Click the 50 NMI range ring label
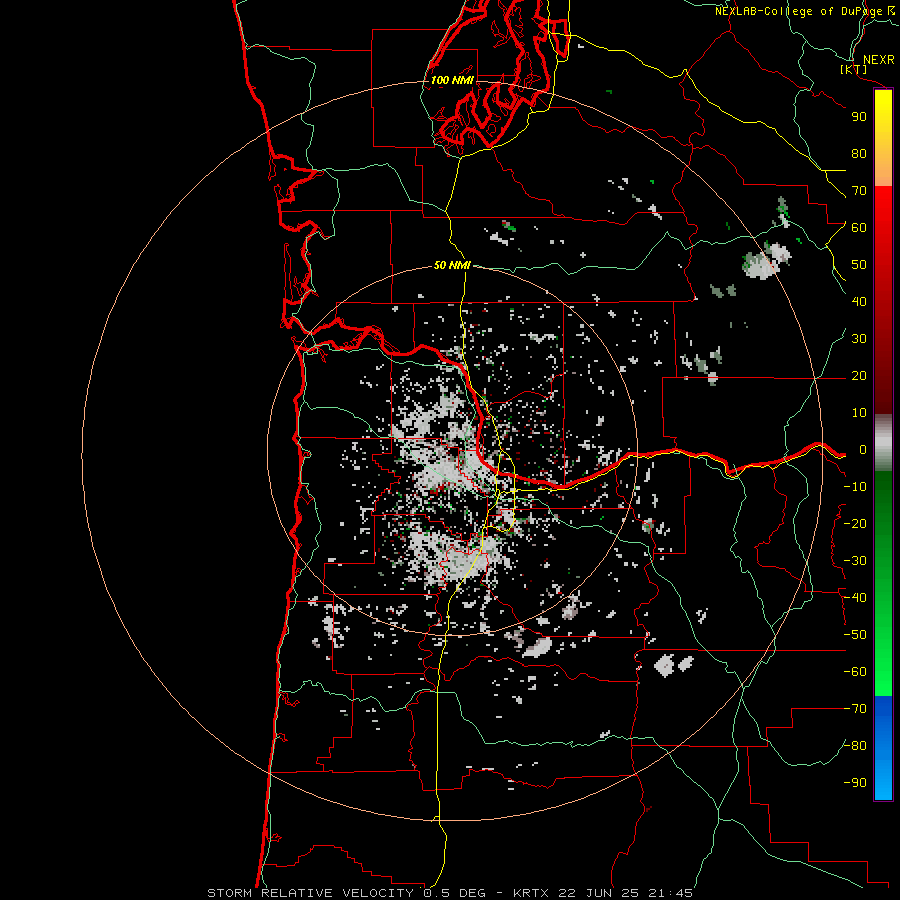This screenshot has height=900, width=900. pos(452,265)
